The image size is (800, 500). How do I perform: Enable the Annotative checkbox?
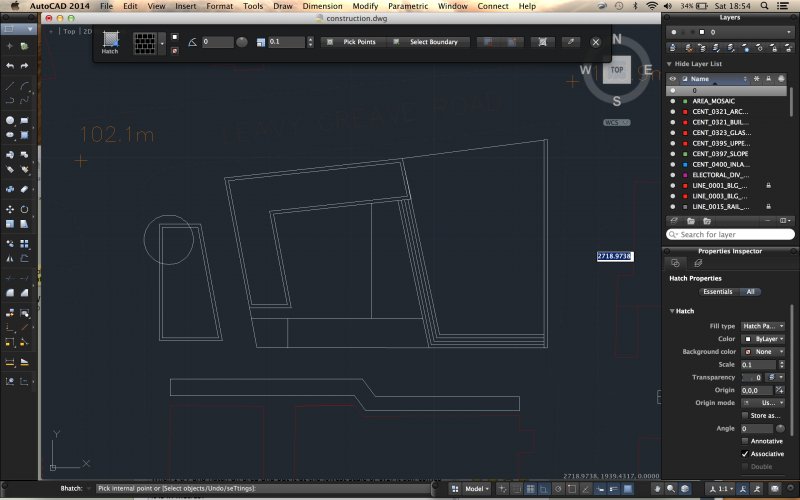[745, 441]
